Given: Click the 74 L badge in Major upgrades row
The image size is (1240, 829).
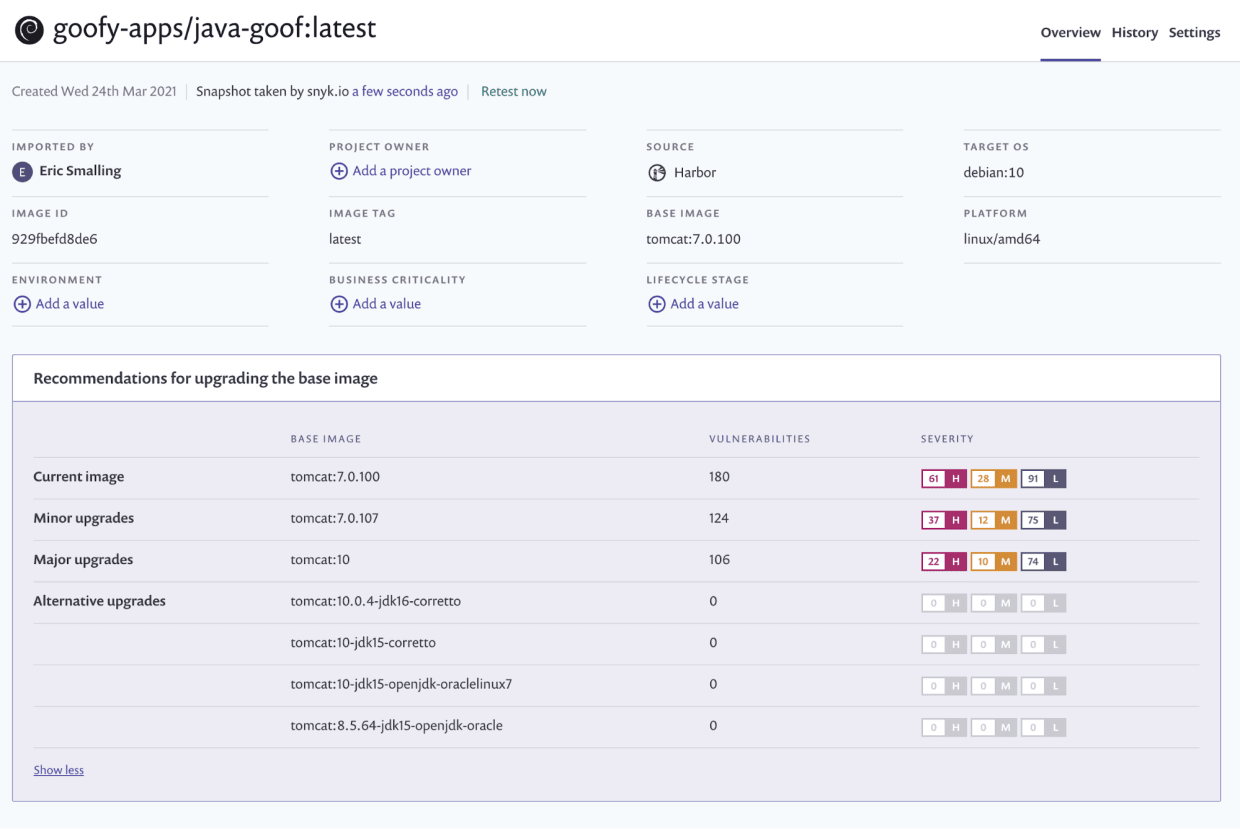Looking at the screenshot, I should [1043, 562].
